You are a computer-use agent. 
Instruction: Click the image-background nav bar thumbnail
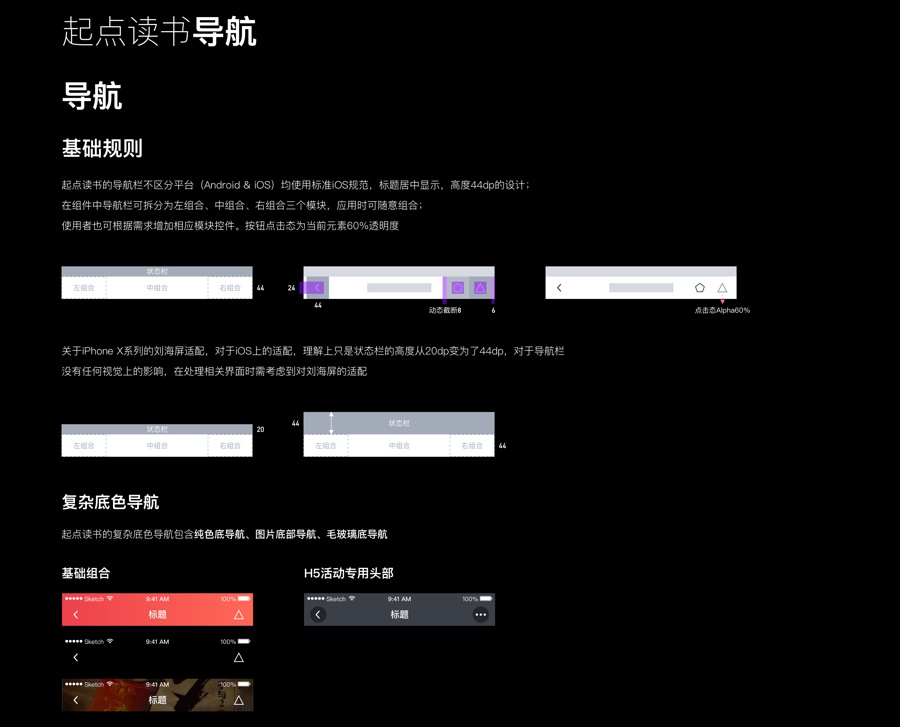tap(157, 695)
